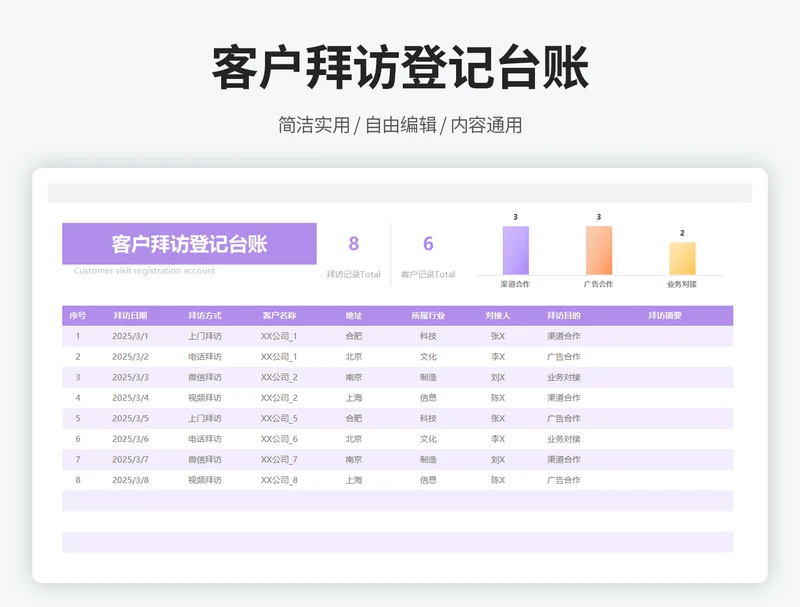
Task: Select the 客户记录Total count 6
Action: tap(428, 244)
